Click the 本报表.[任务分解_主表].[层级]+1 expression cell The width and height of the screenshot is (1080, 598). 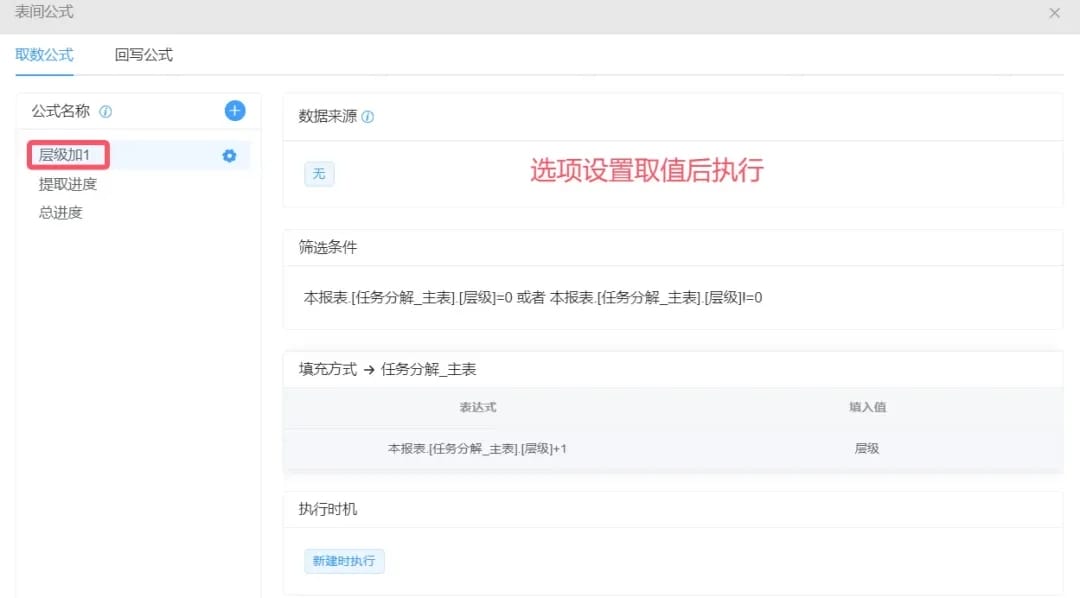477,448
